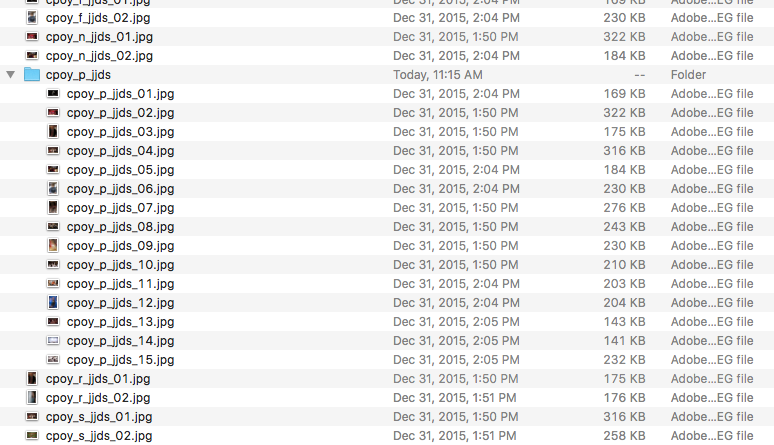Click the cpoy_p_jjds_12.jpg file icon

(x=53, y=303)
